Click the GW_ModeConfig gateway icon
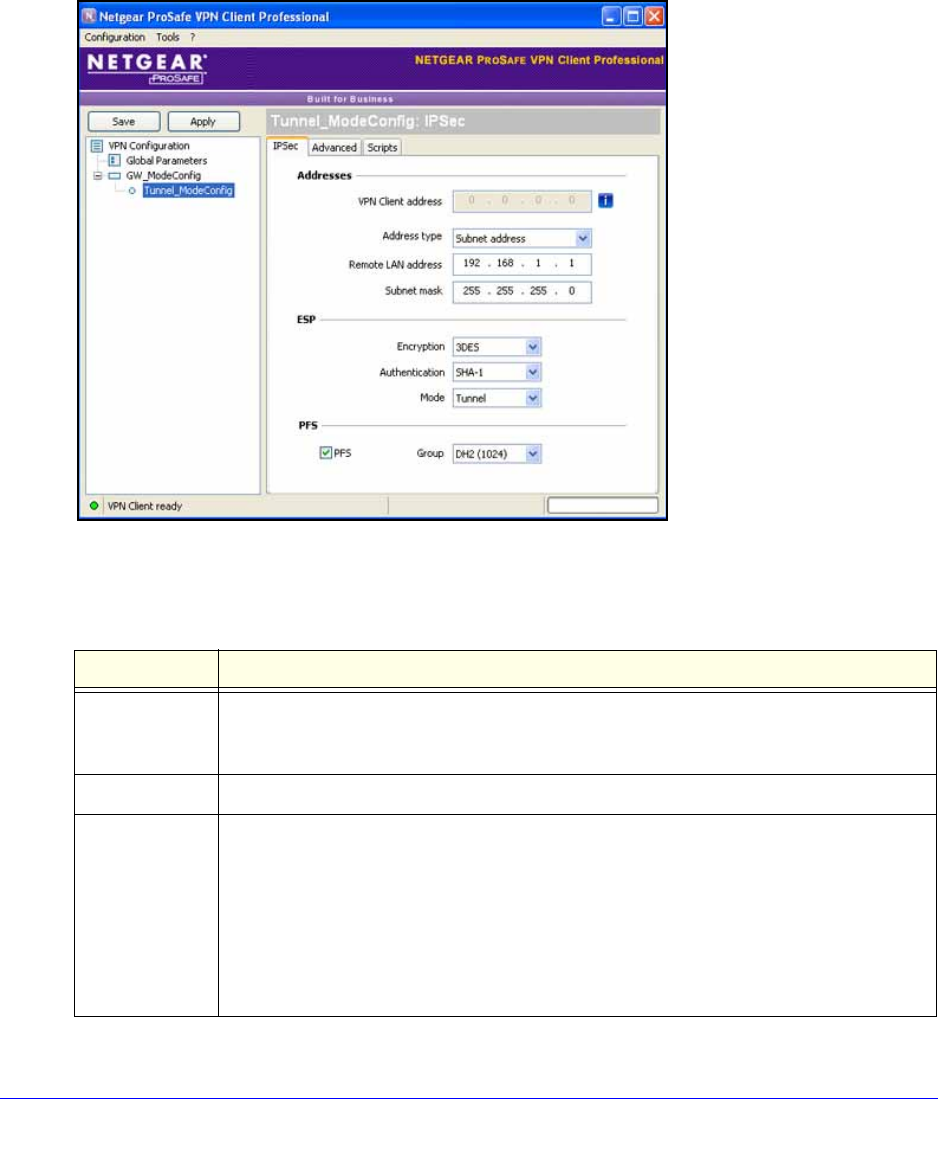Viewport: 941px width, 1166px height. [x=115, y=176]
